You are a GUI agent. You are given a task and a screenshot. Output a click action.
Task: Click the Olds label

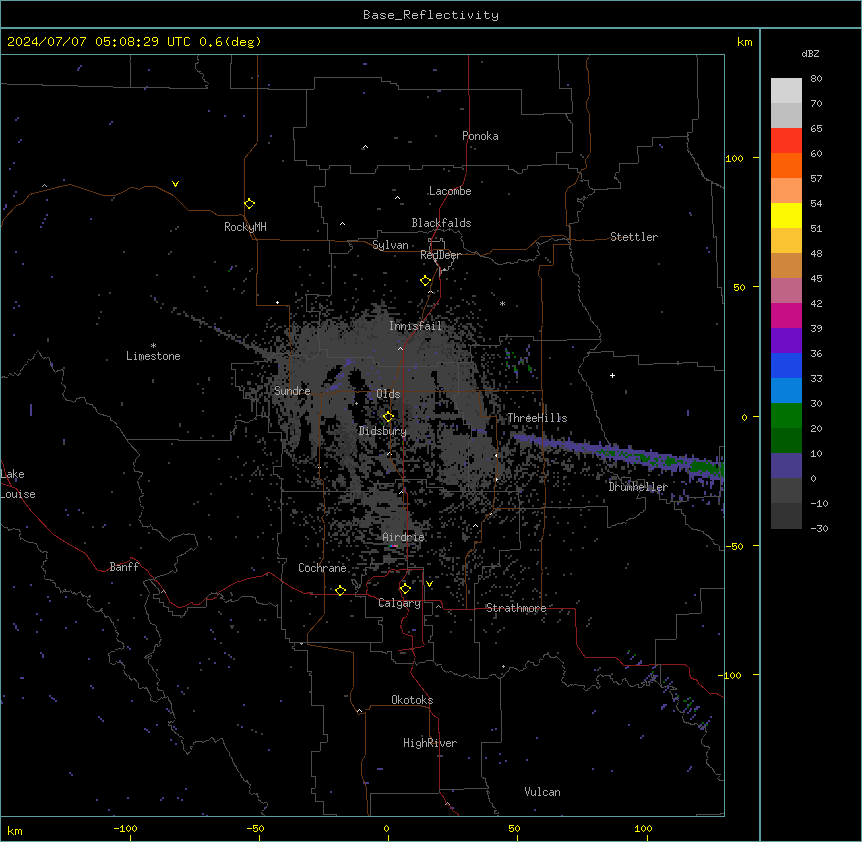point(388,394)
